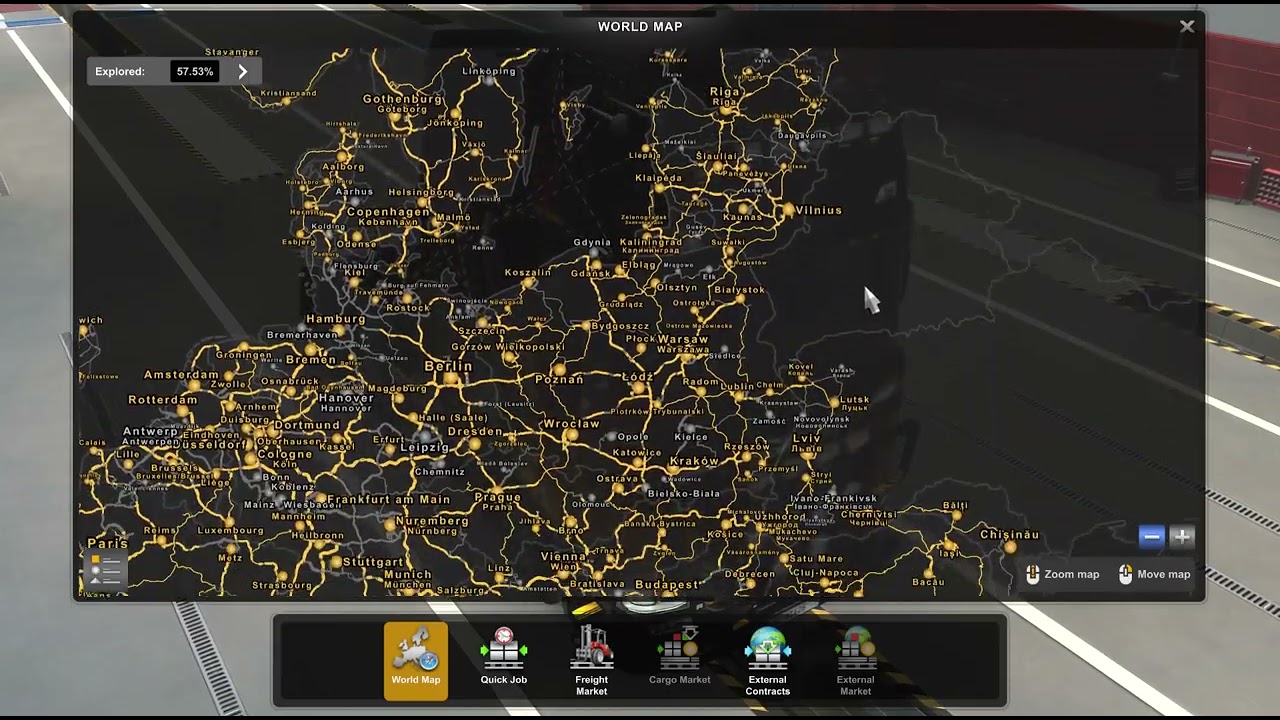Screen dimensions: 1280x720
Task: Click the Kraków city label
Action: tap(694, 461)
